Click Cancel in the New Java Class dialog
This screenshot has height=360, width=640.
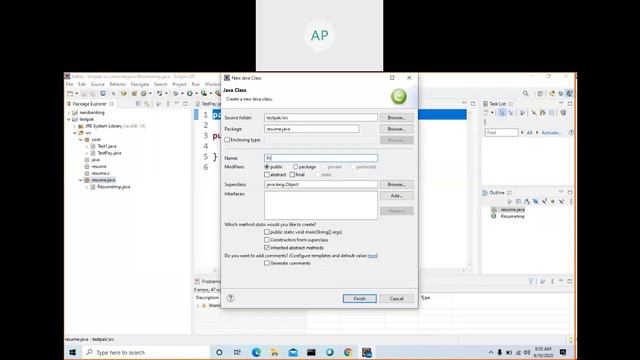coord(396,298)
